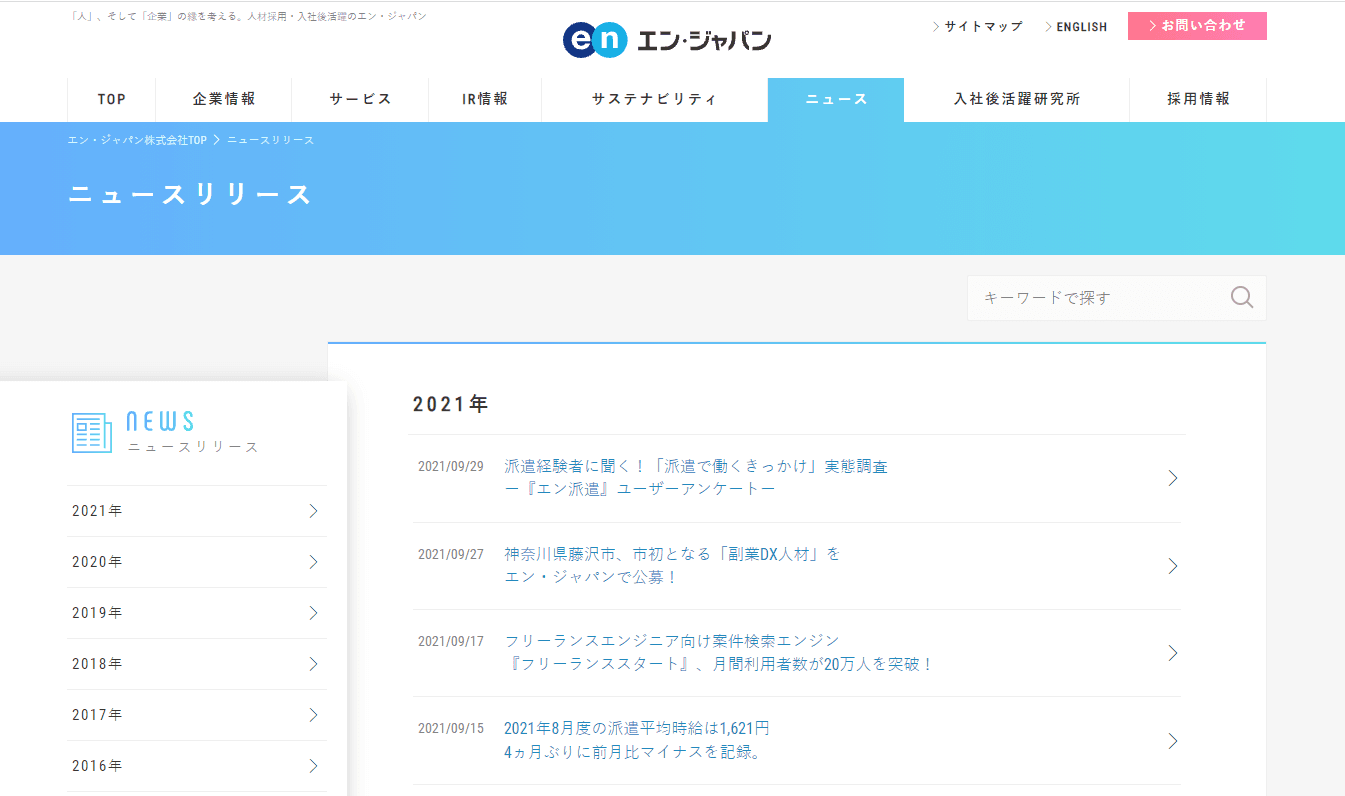Click arrow beside the 2021/09/17 news item
1345x796 pixels.
click(1173, 653)
